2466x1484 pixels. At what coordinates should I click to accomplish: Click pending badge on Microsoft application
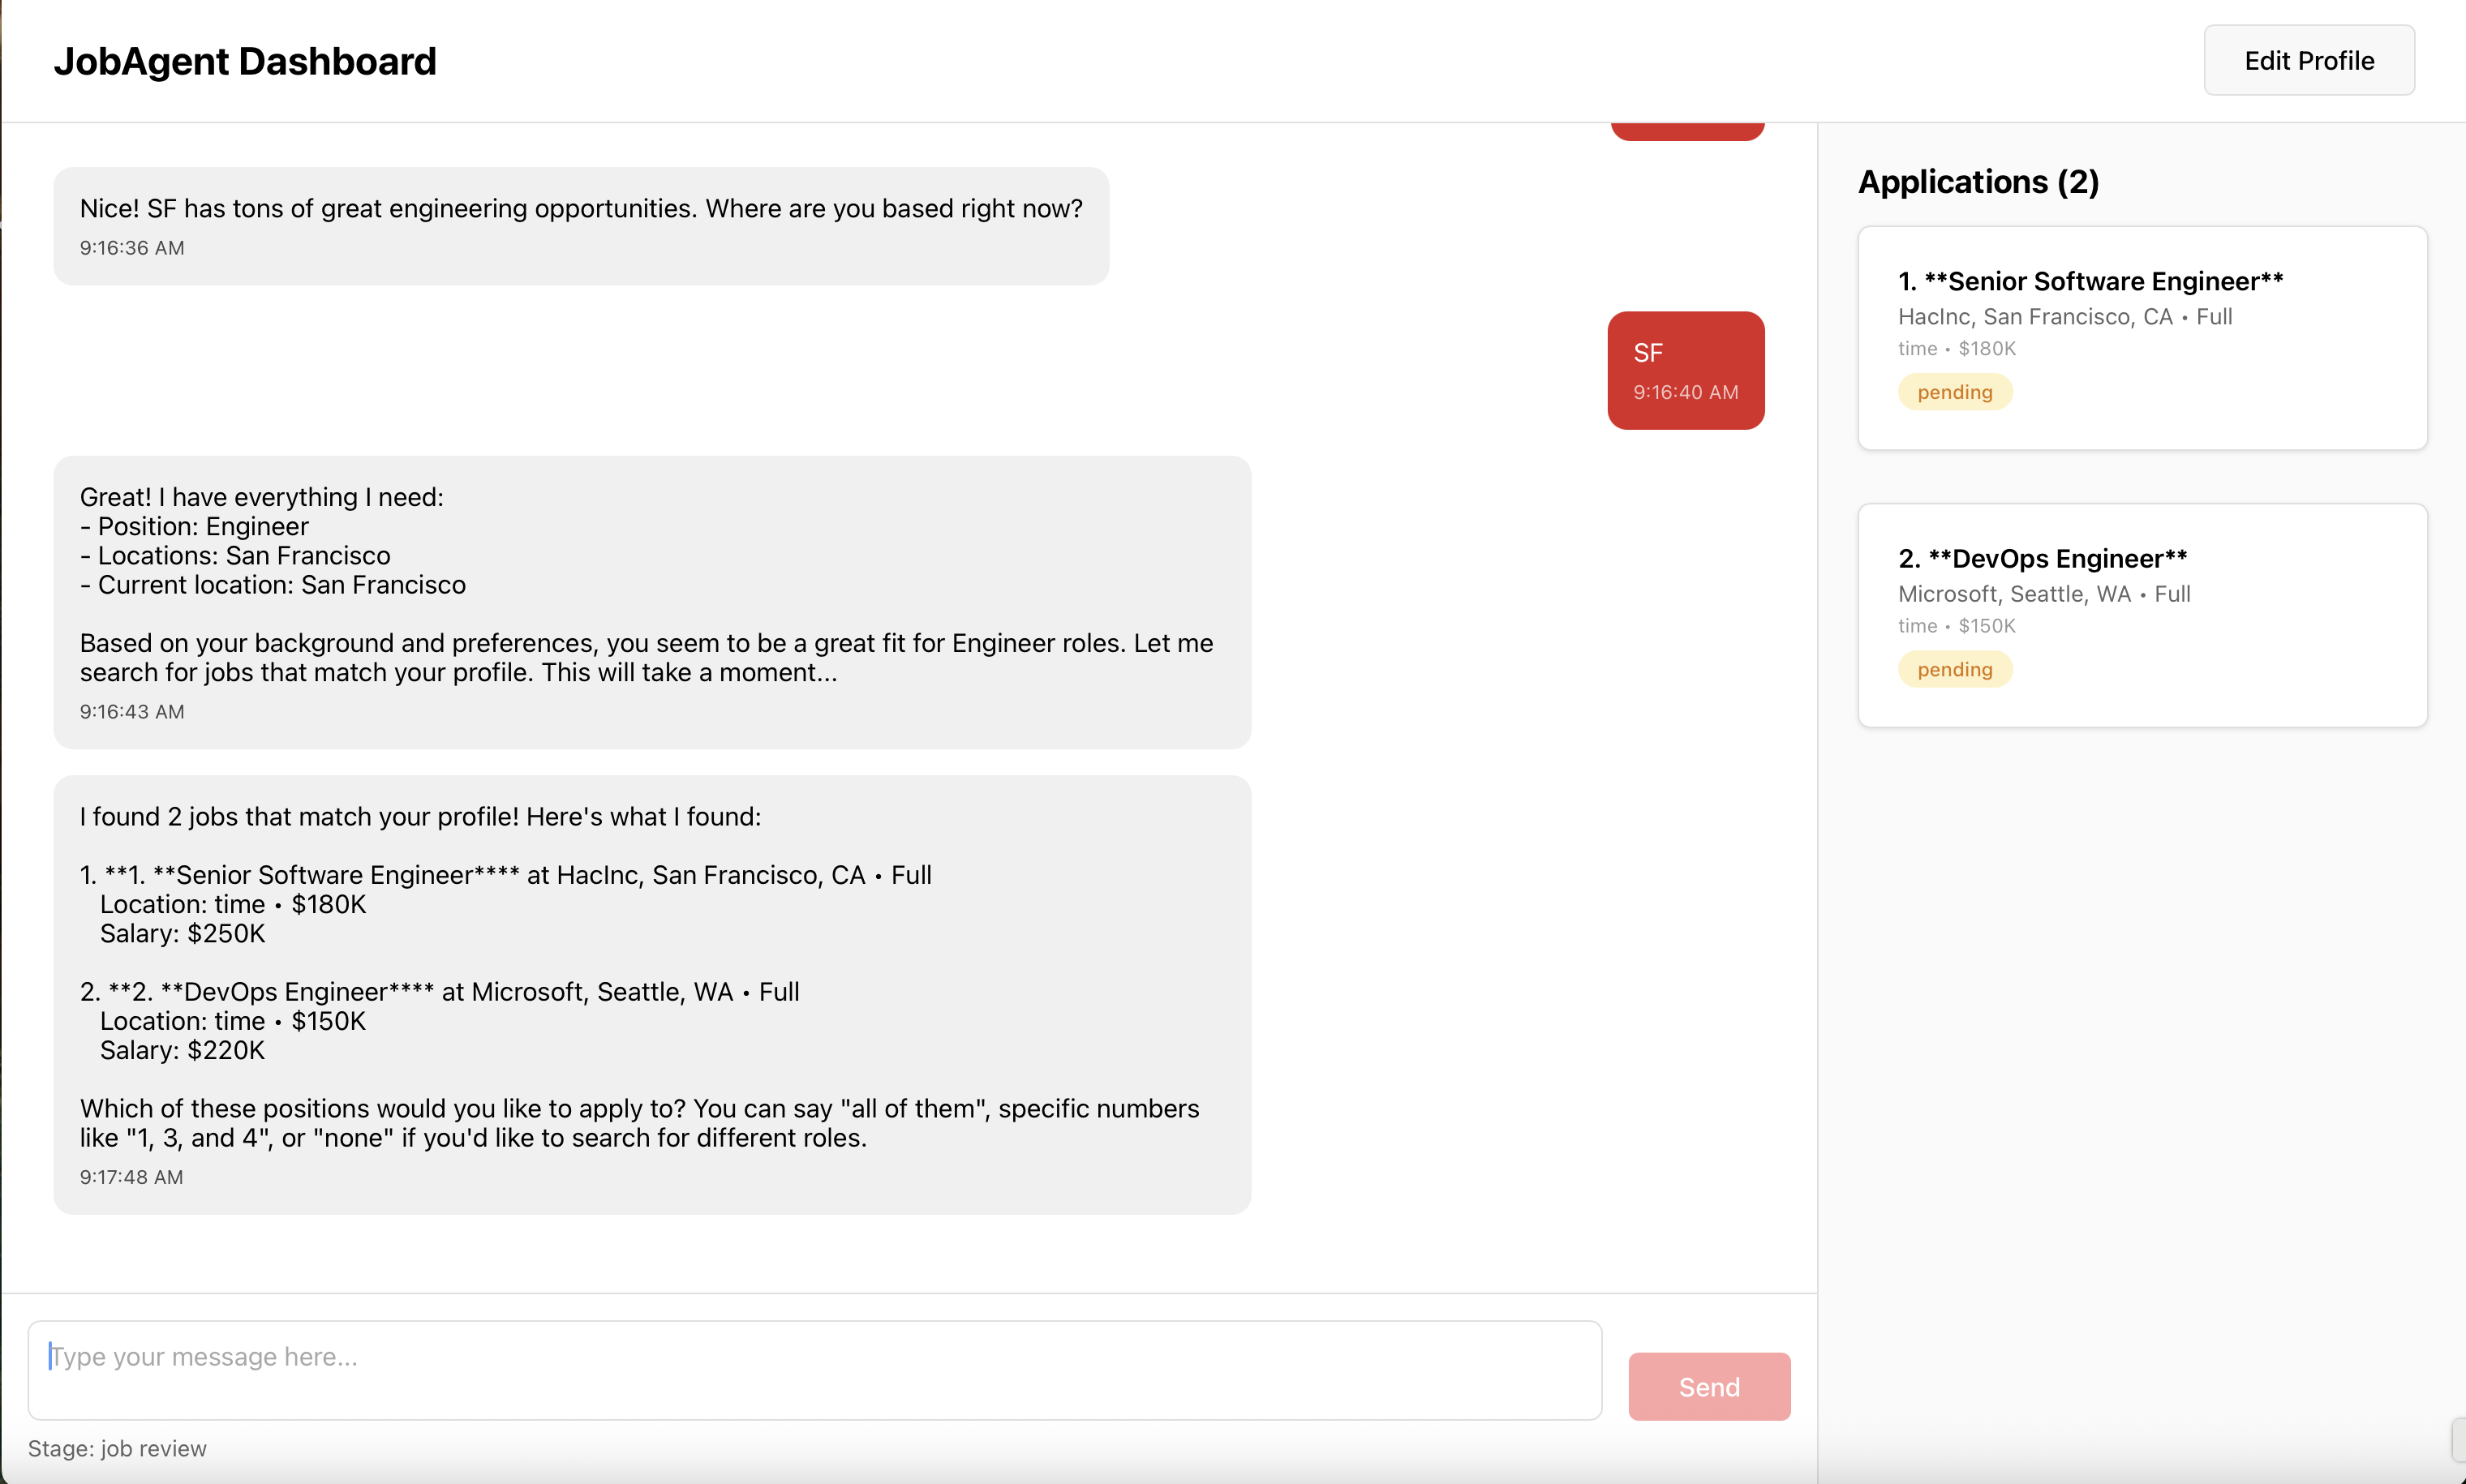click(x=1954, y=669)
